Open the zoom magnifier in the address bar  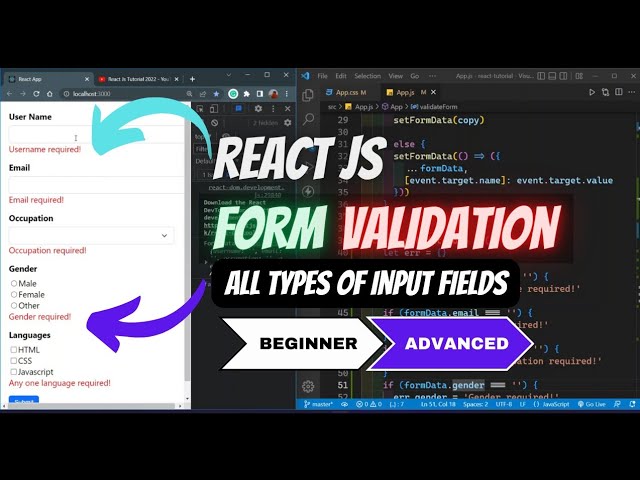[x=189, y=94]
